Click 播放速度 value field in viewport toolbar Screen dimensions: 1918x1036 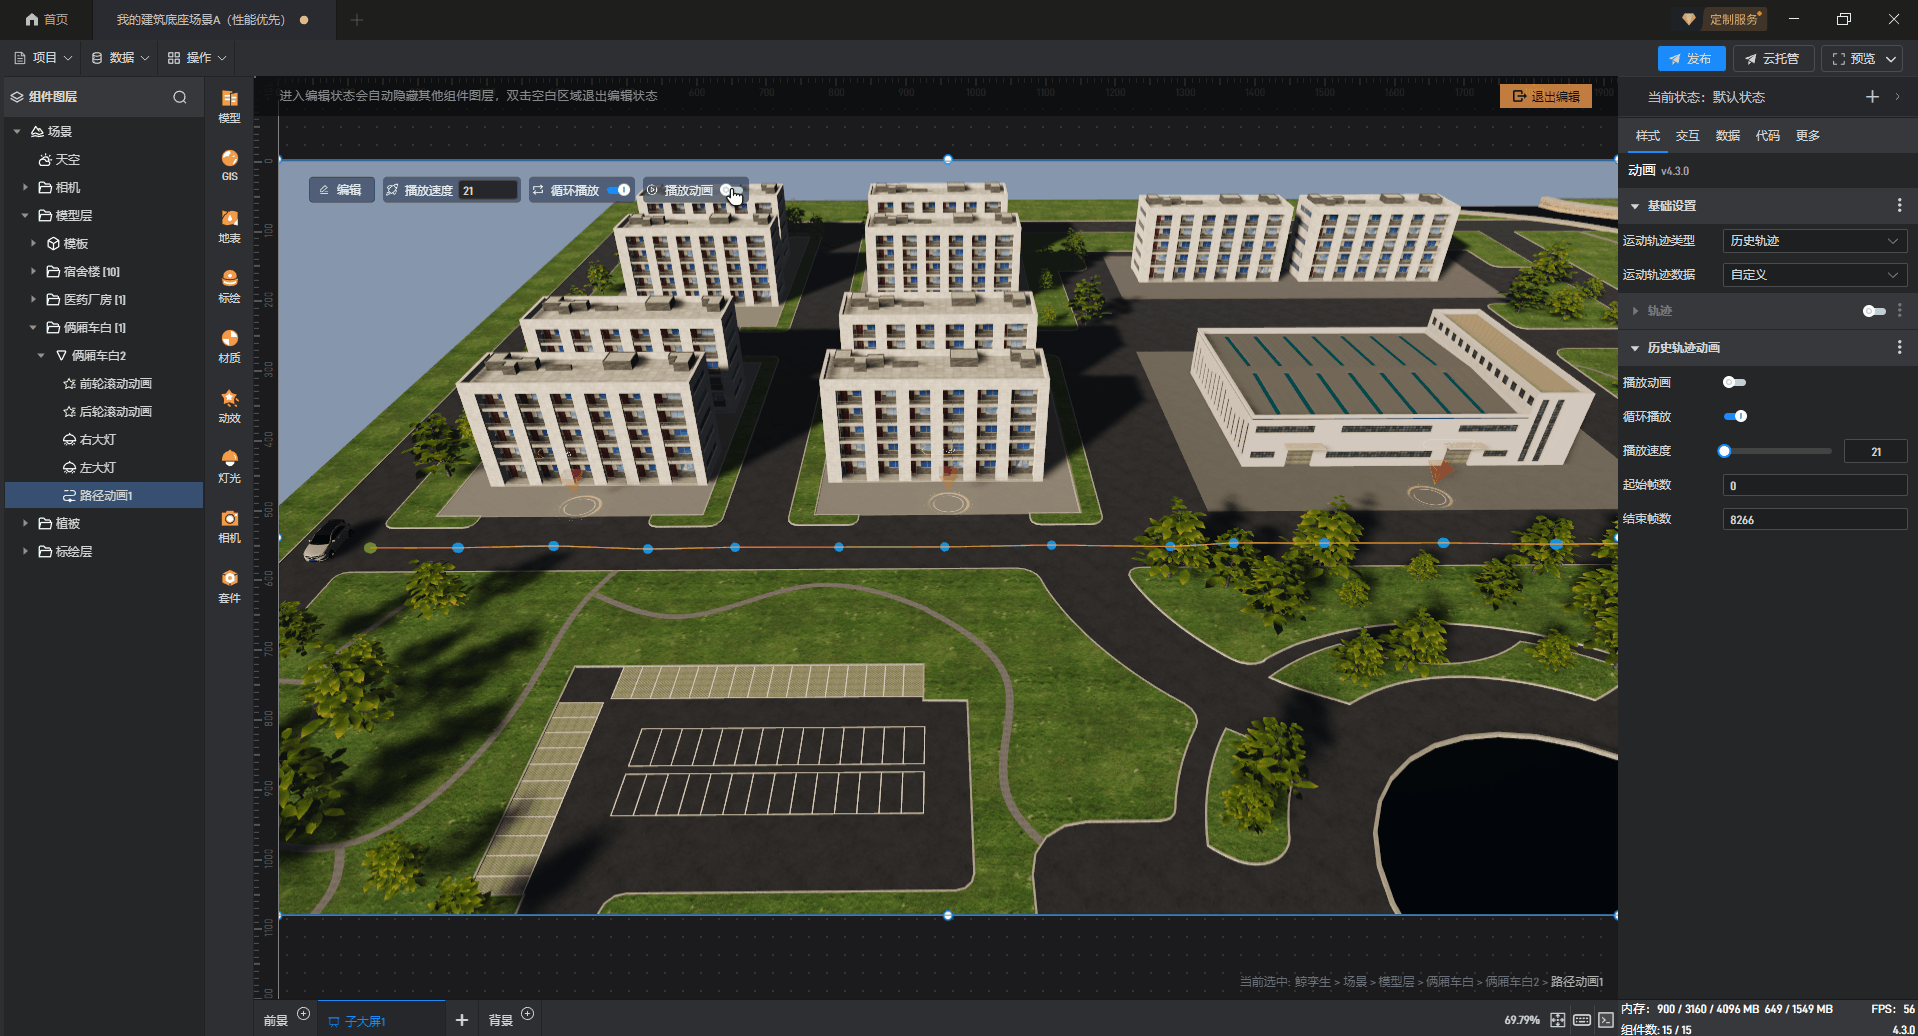tap(489, 190)
